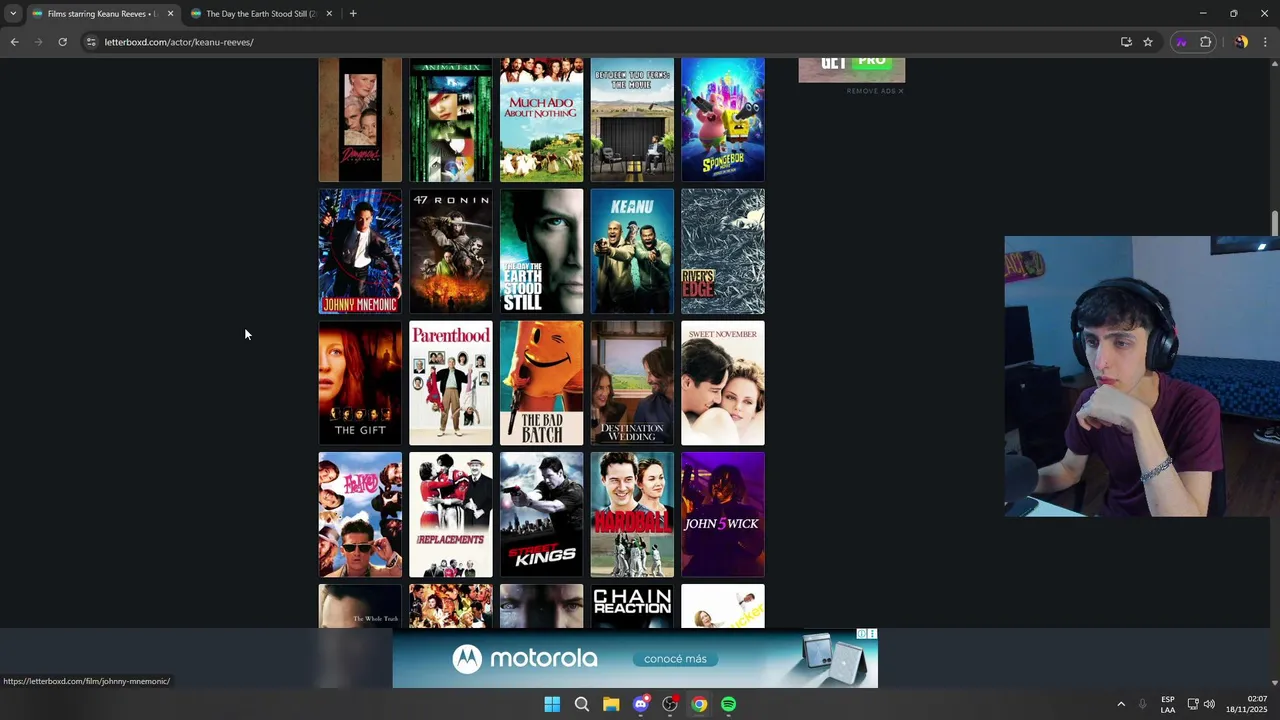Reload the Letterboxd page
1280x720 pixels.
click(62, 42)
